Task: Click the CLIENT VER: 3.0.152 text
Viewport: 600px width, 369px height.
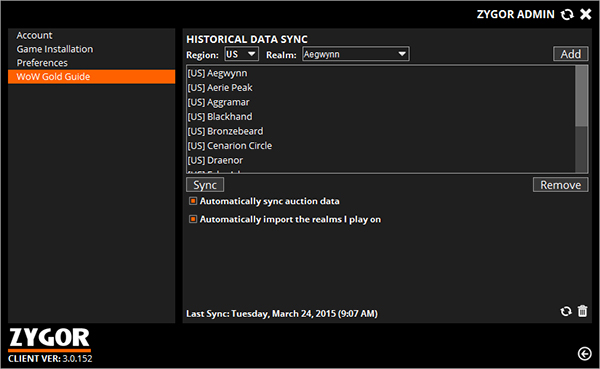Action: click(50, 359)
